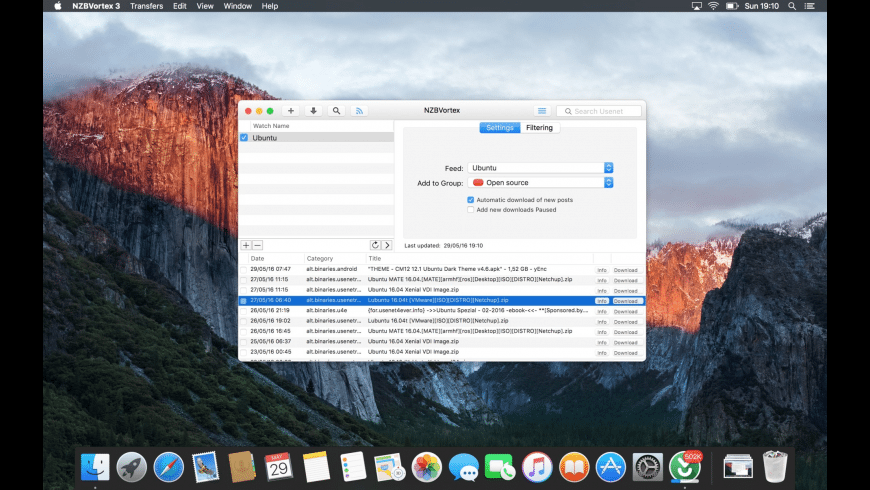Screen dimensions: 870x490
Task: Expand the Add to Group dropdown
Action: [540, 183]
